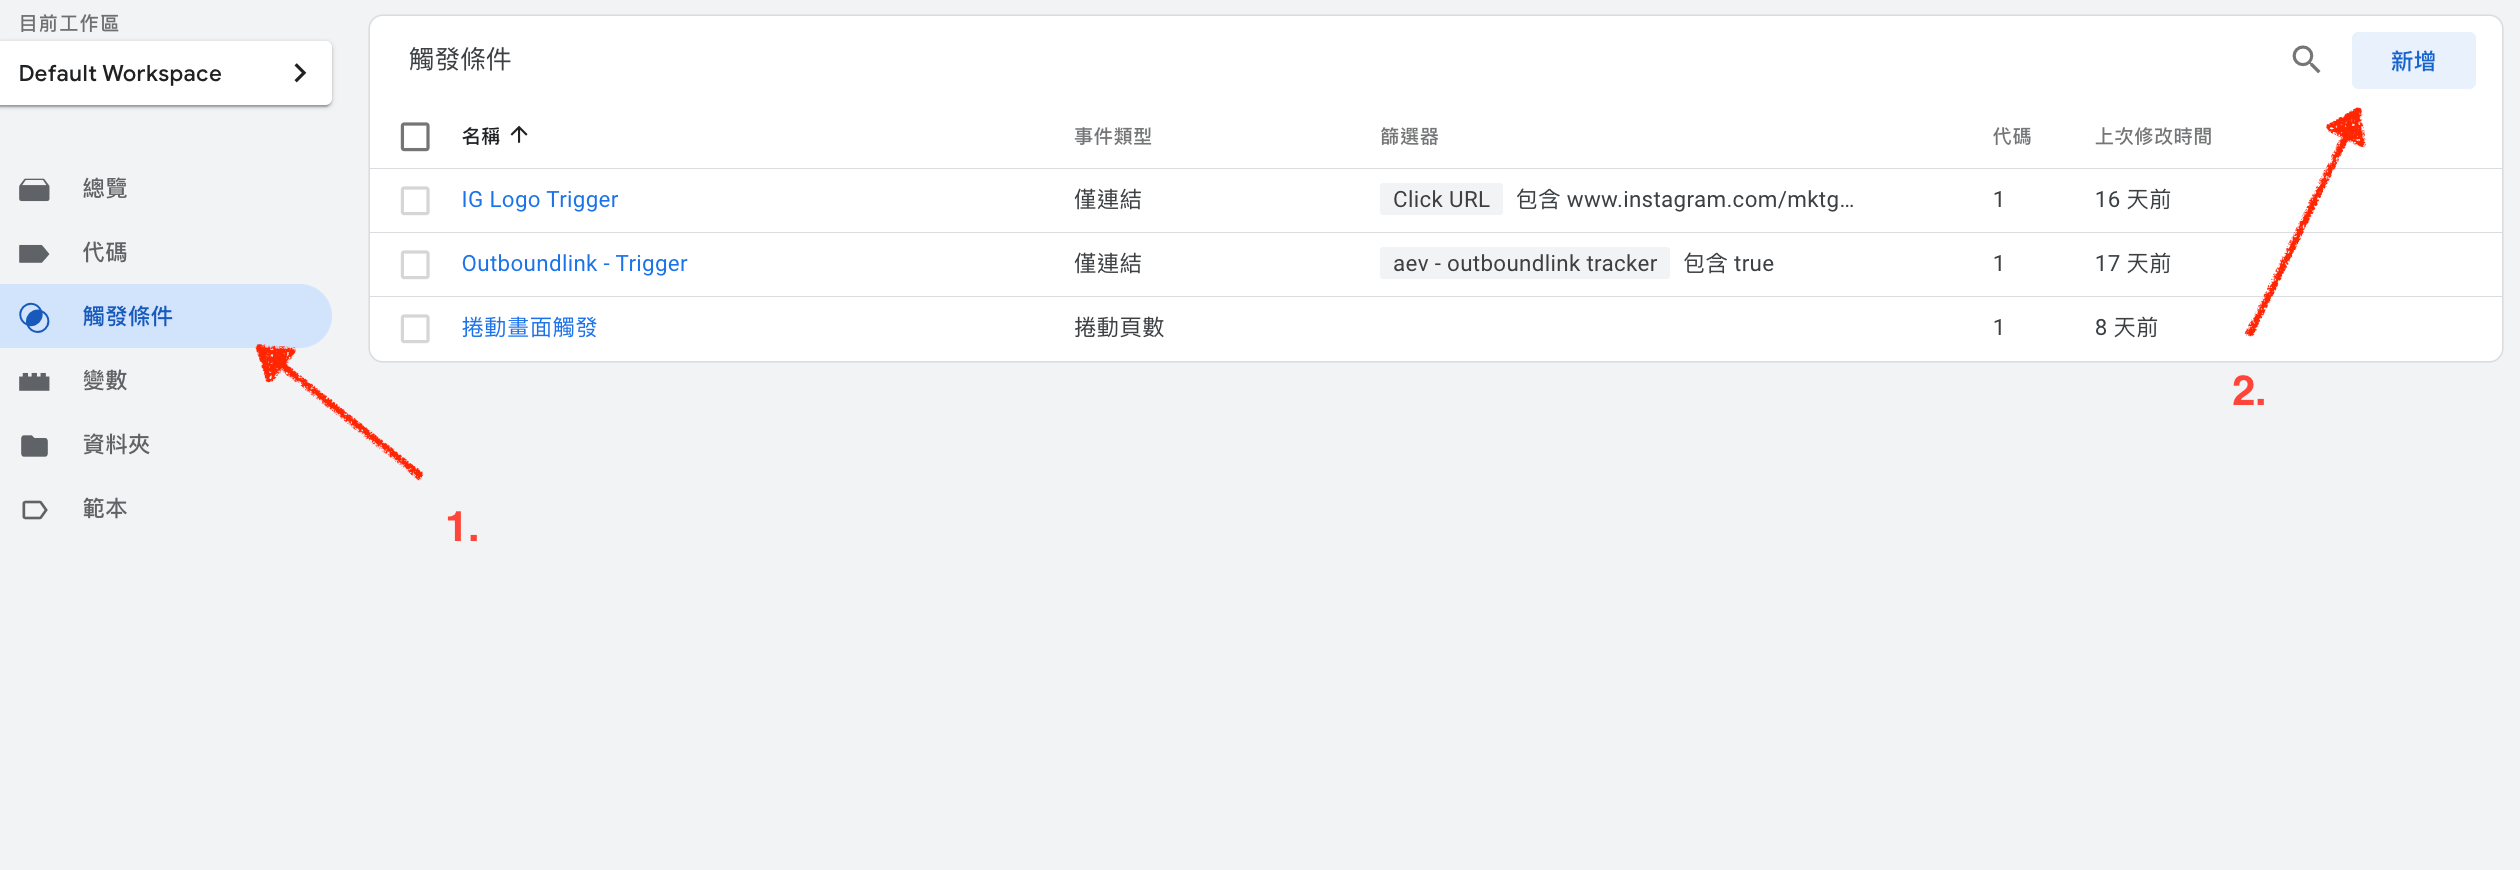Click the 總覽 overview icon in sidebar
The image size is (2520, 870).
pyautogui.click(x=34, y=189)
